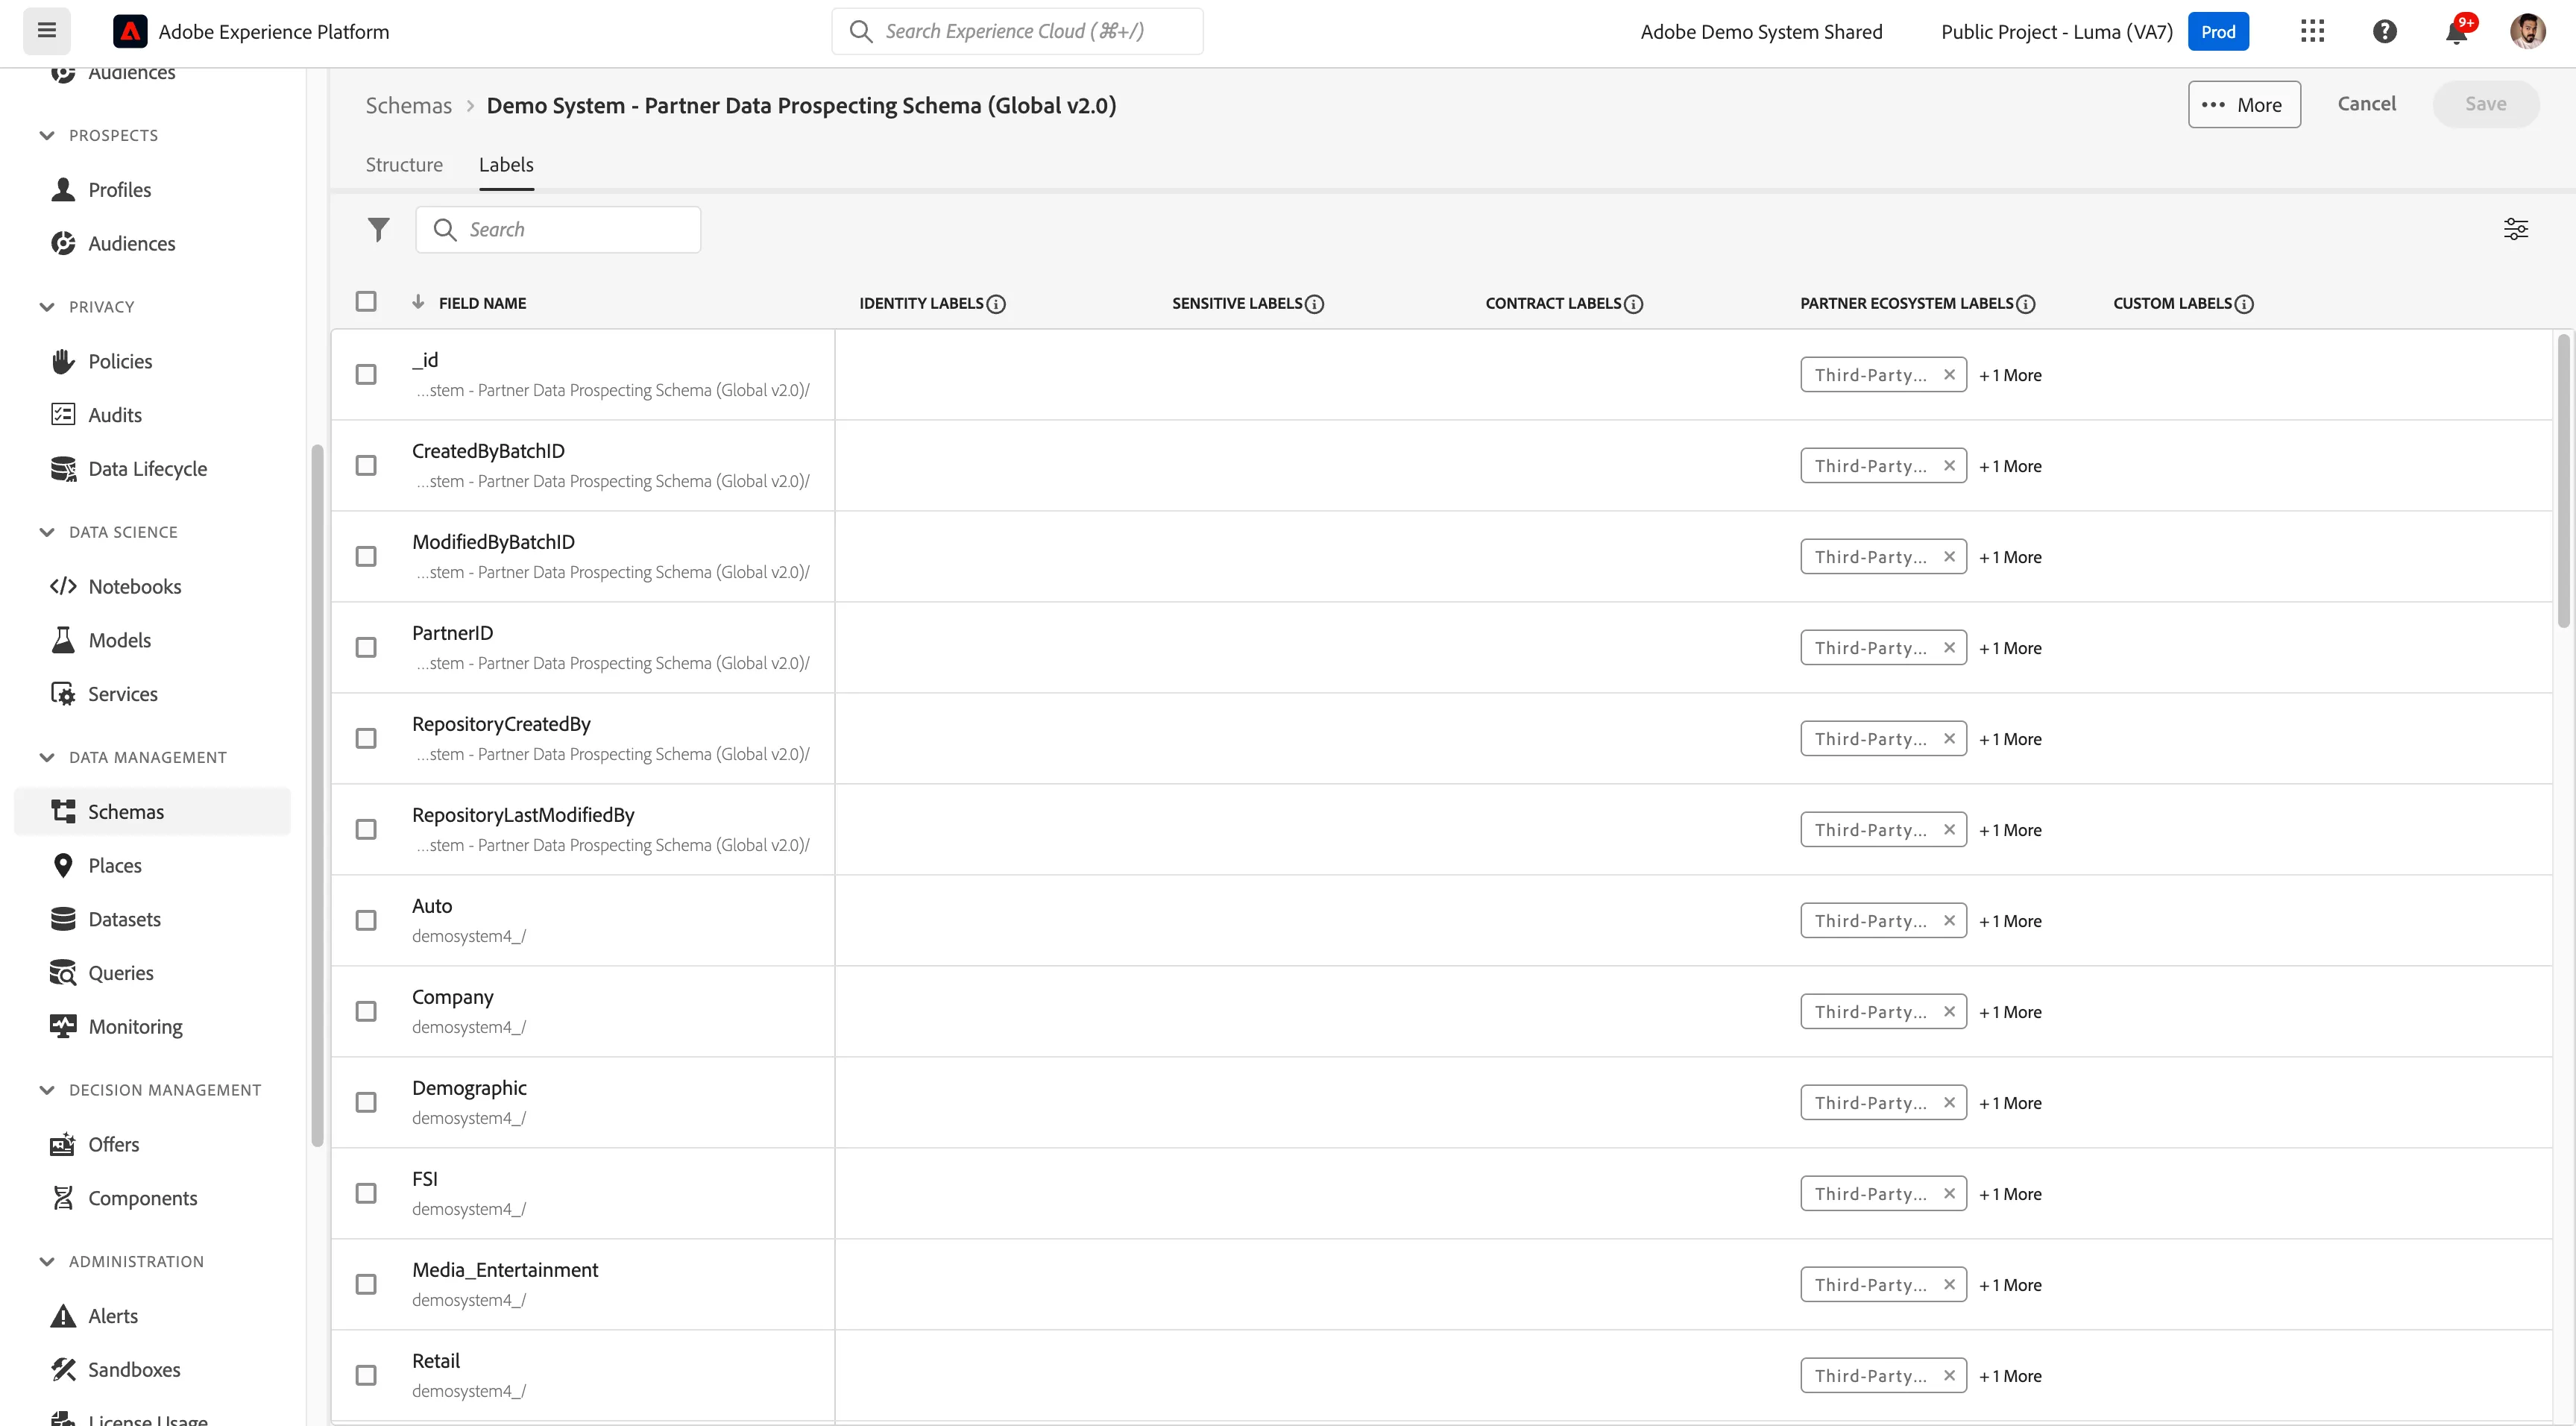This screenshot has height=1426, width=2576.
Task: Click the filter funnel icon
Action: coord(378,229)
